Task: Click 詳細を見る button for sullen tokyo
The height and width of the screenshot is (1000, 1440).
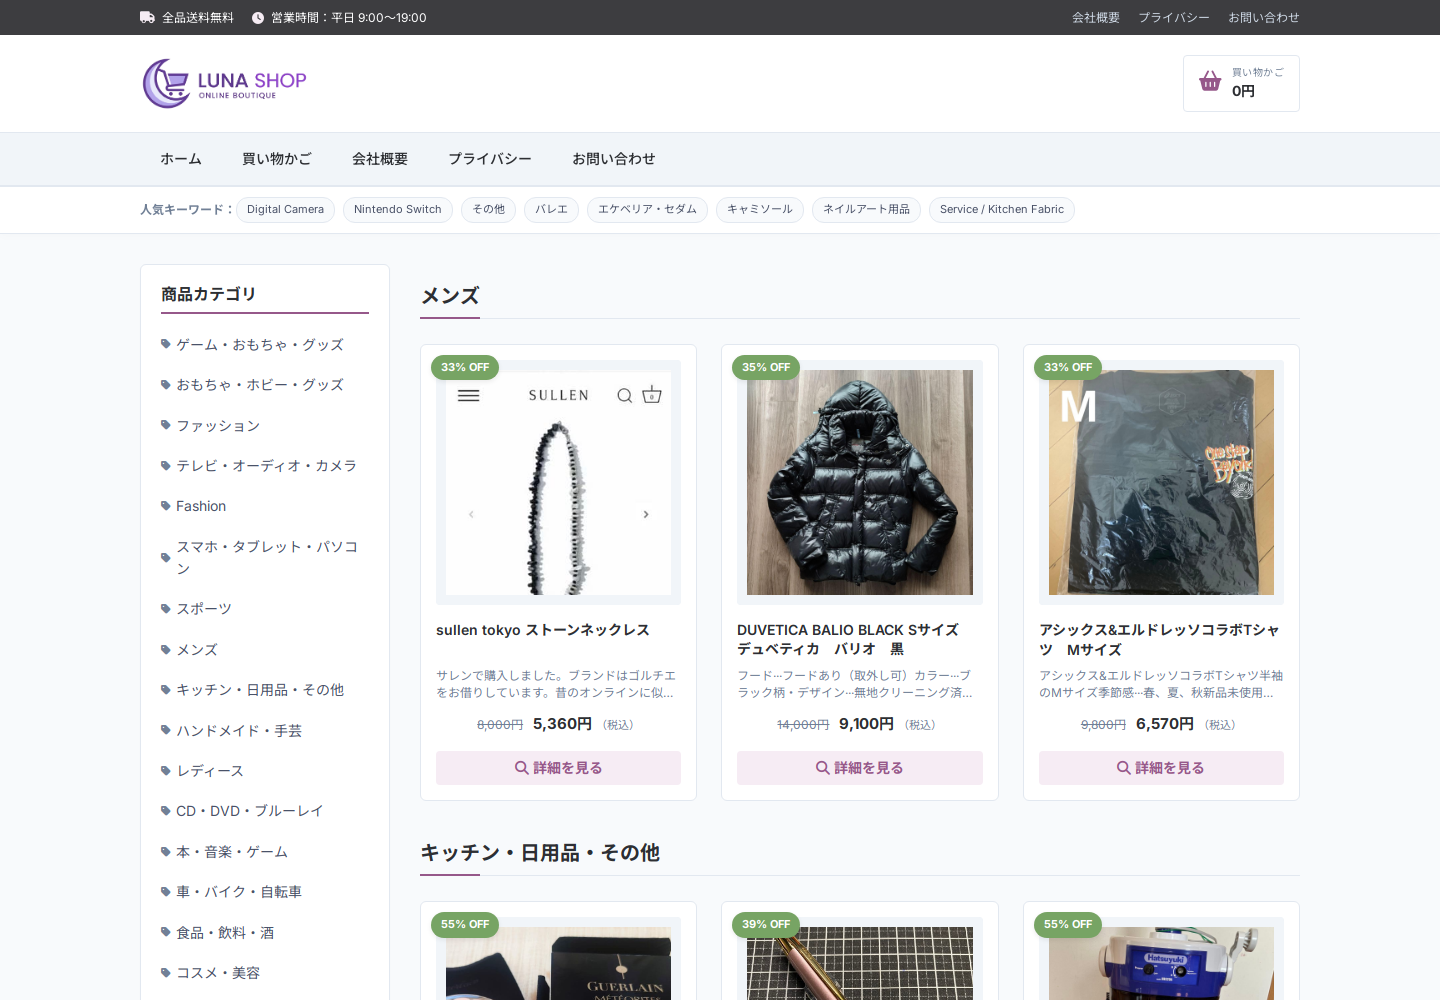Action: [x=558, y=768]
